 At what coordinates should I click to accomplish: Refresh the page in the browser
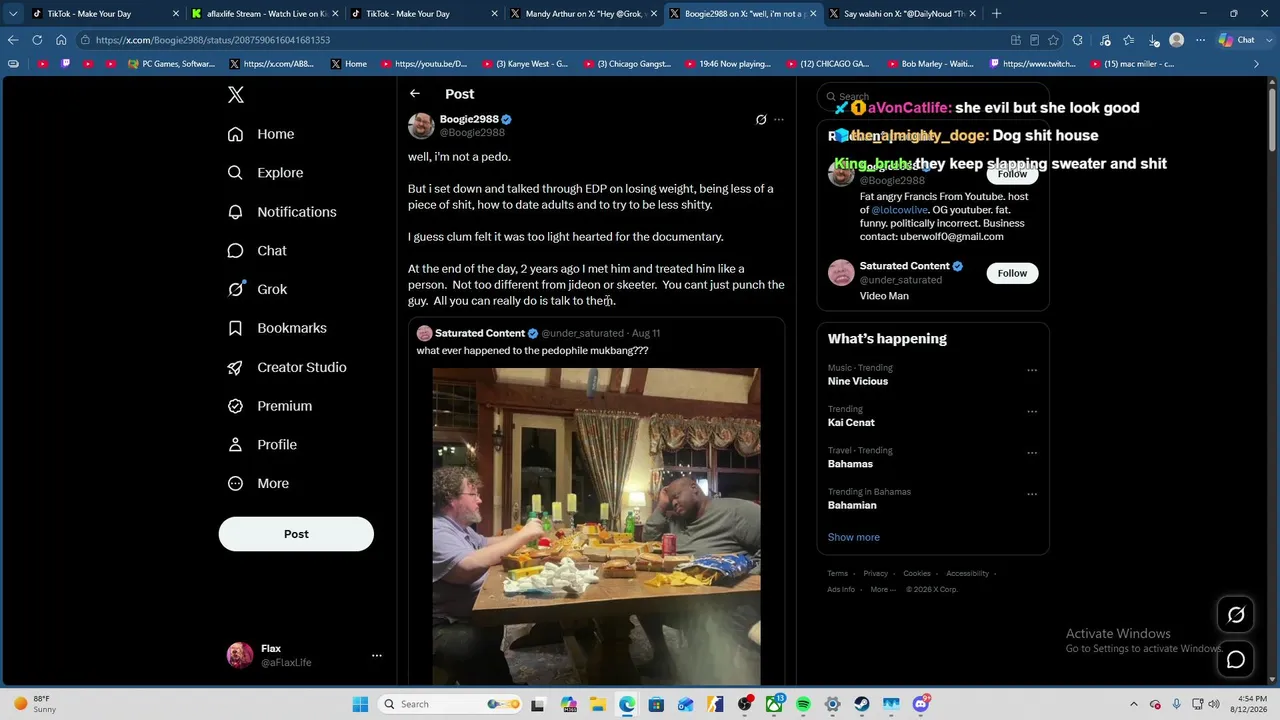[37, 40]
